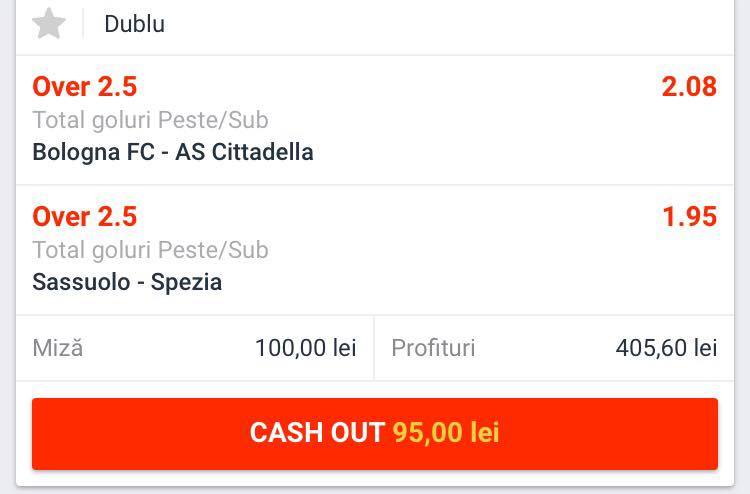The width and height of the screenshot is (750, 494).
Task: Click Total goluri Peste/Sub above Sassuolo match
Action: (150, 250)
